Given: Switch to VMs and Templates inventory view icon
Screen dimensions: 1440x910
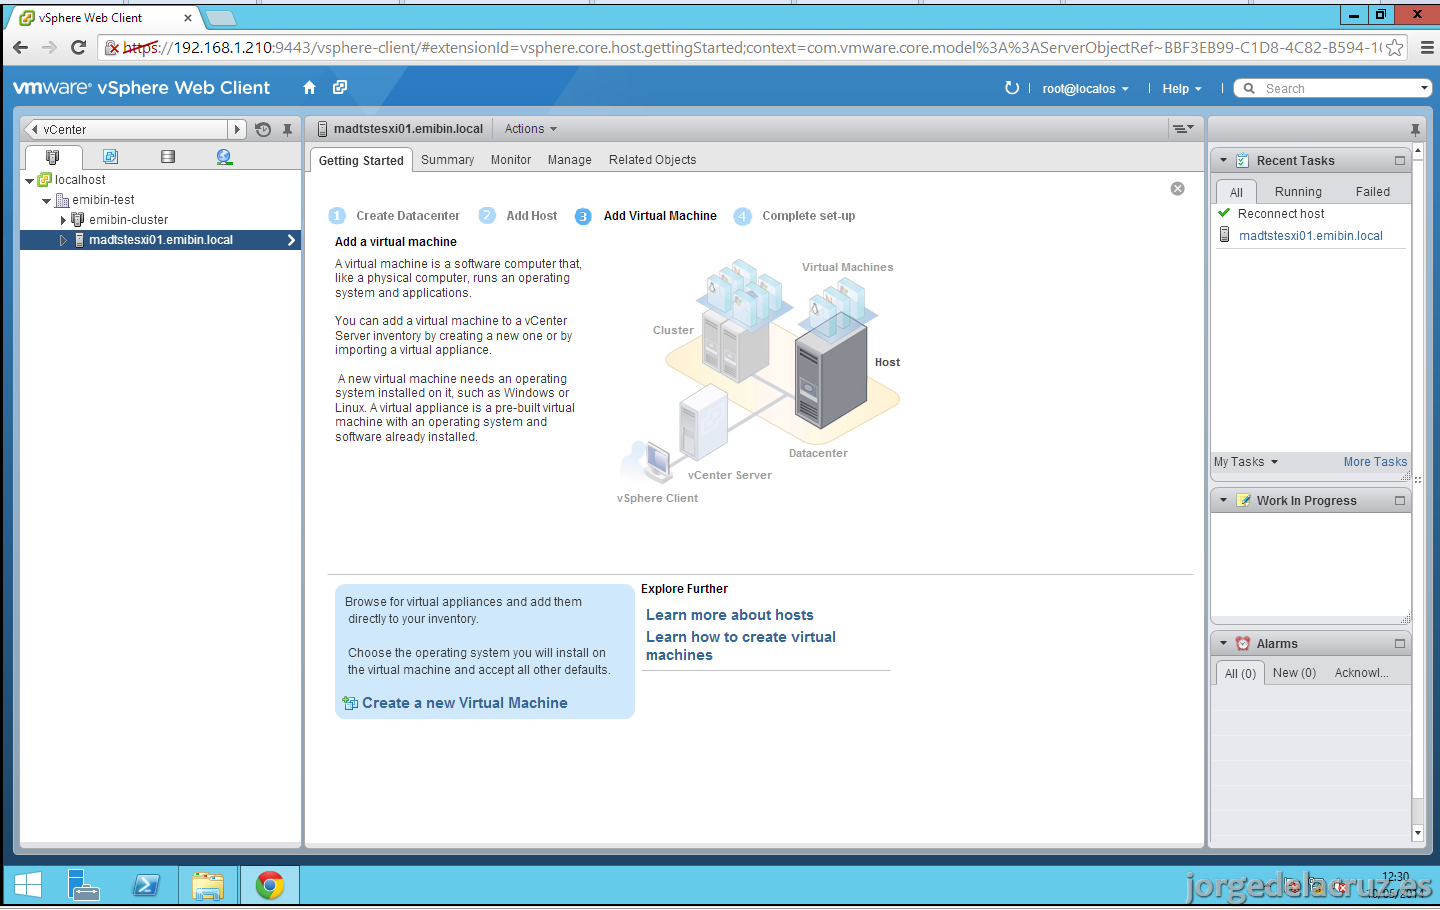Looking at the screenshot, I should pyautogui.click(x=111, y=157).
